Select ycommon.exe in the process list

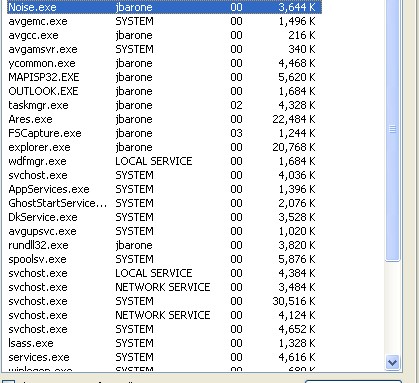164,63
